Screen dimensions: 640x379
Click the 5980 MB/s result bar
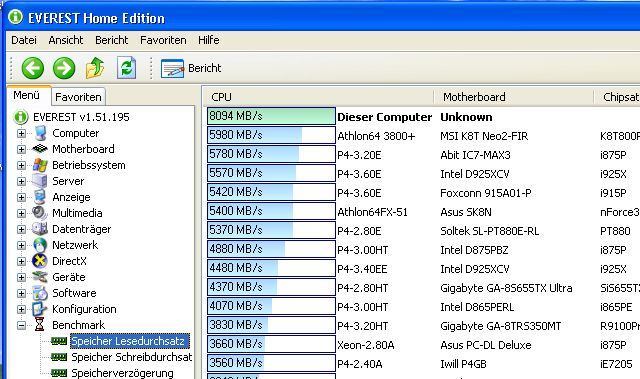coord(271,135)
